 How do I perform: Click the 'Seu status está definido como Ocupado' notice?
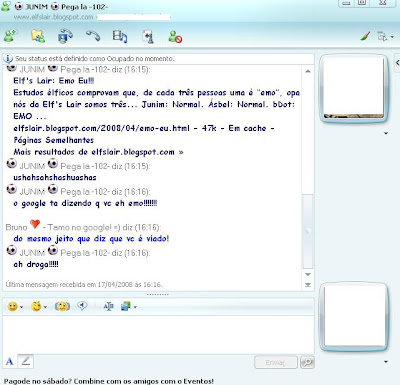95,59
